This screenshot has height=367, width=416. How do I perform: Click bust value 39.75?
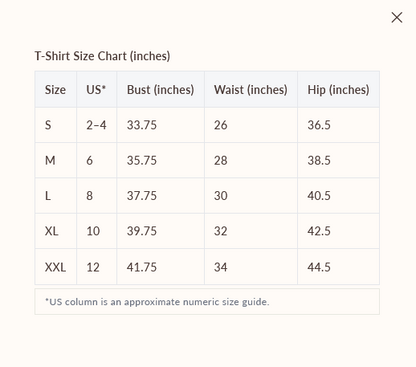[160, 231]
